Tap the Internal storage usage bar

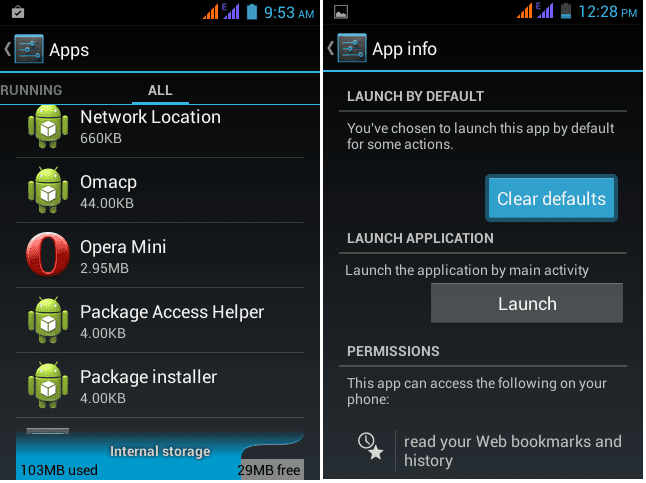click(x=160, y=455)
